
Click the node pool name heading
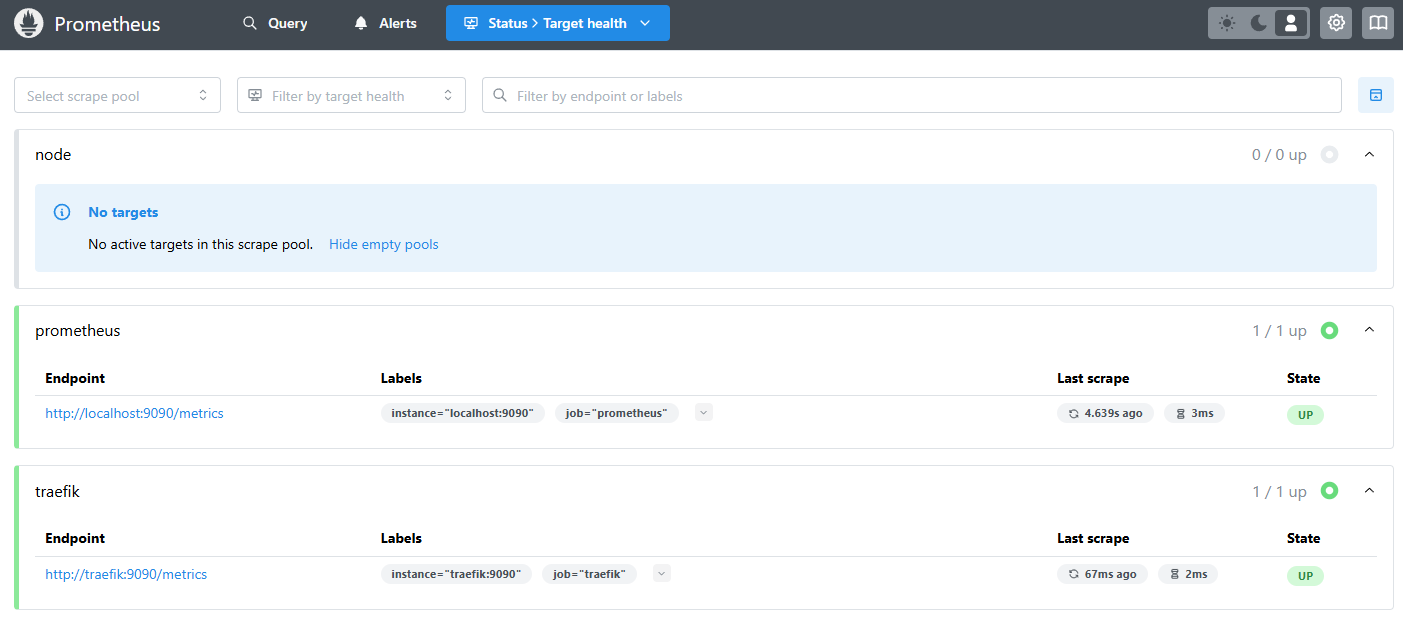[53, 155]
